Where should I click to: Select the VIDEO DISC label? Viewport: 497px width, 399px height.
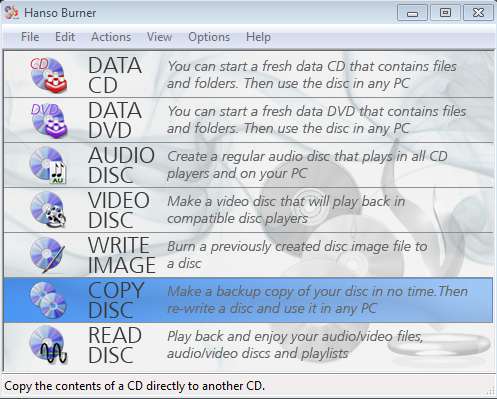[119, 210]
